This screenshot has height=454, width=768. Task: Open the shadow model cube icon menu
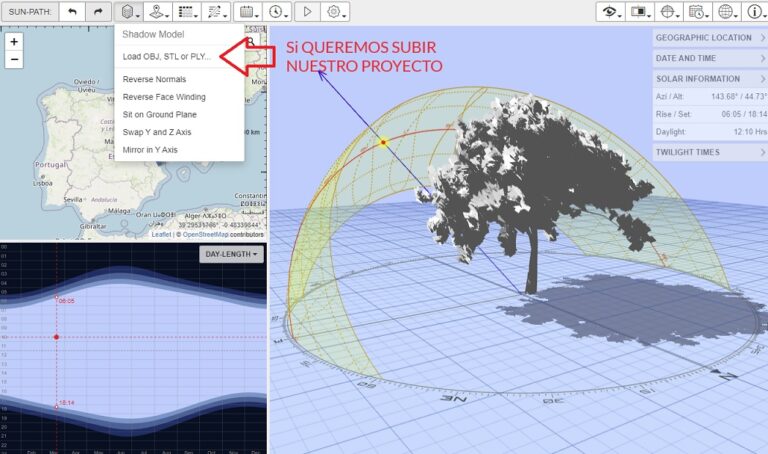tap(127, 12)
